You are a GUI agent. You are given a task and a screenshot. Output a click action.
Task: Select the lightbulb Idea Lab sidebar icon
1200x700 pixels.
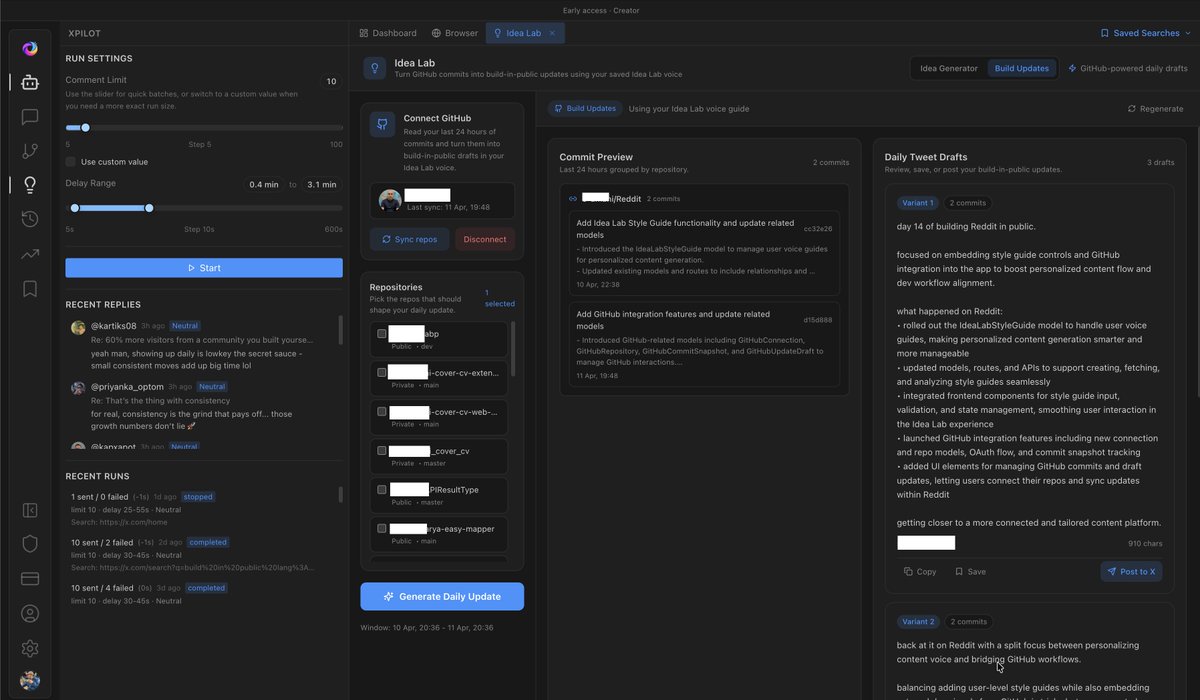coord(30,185)
